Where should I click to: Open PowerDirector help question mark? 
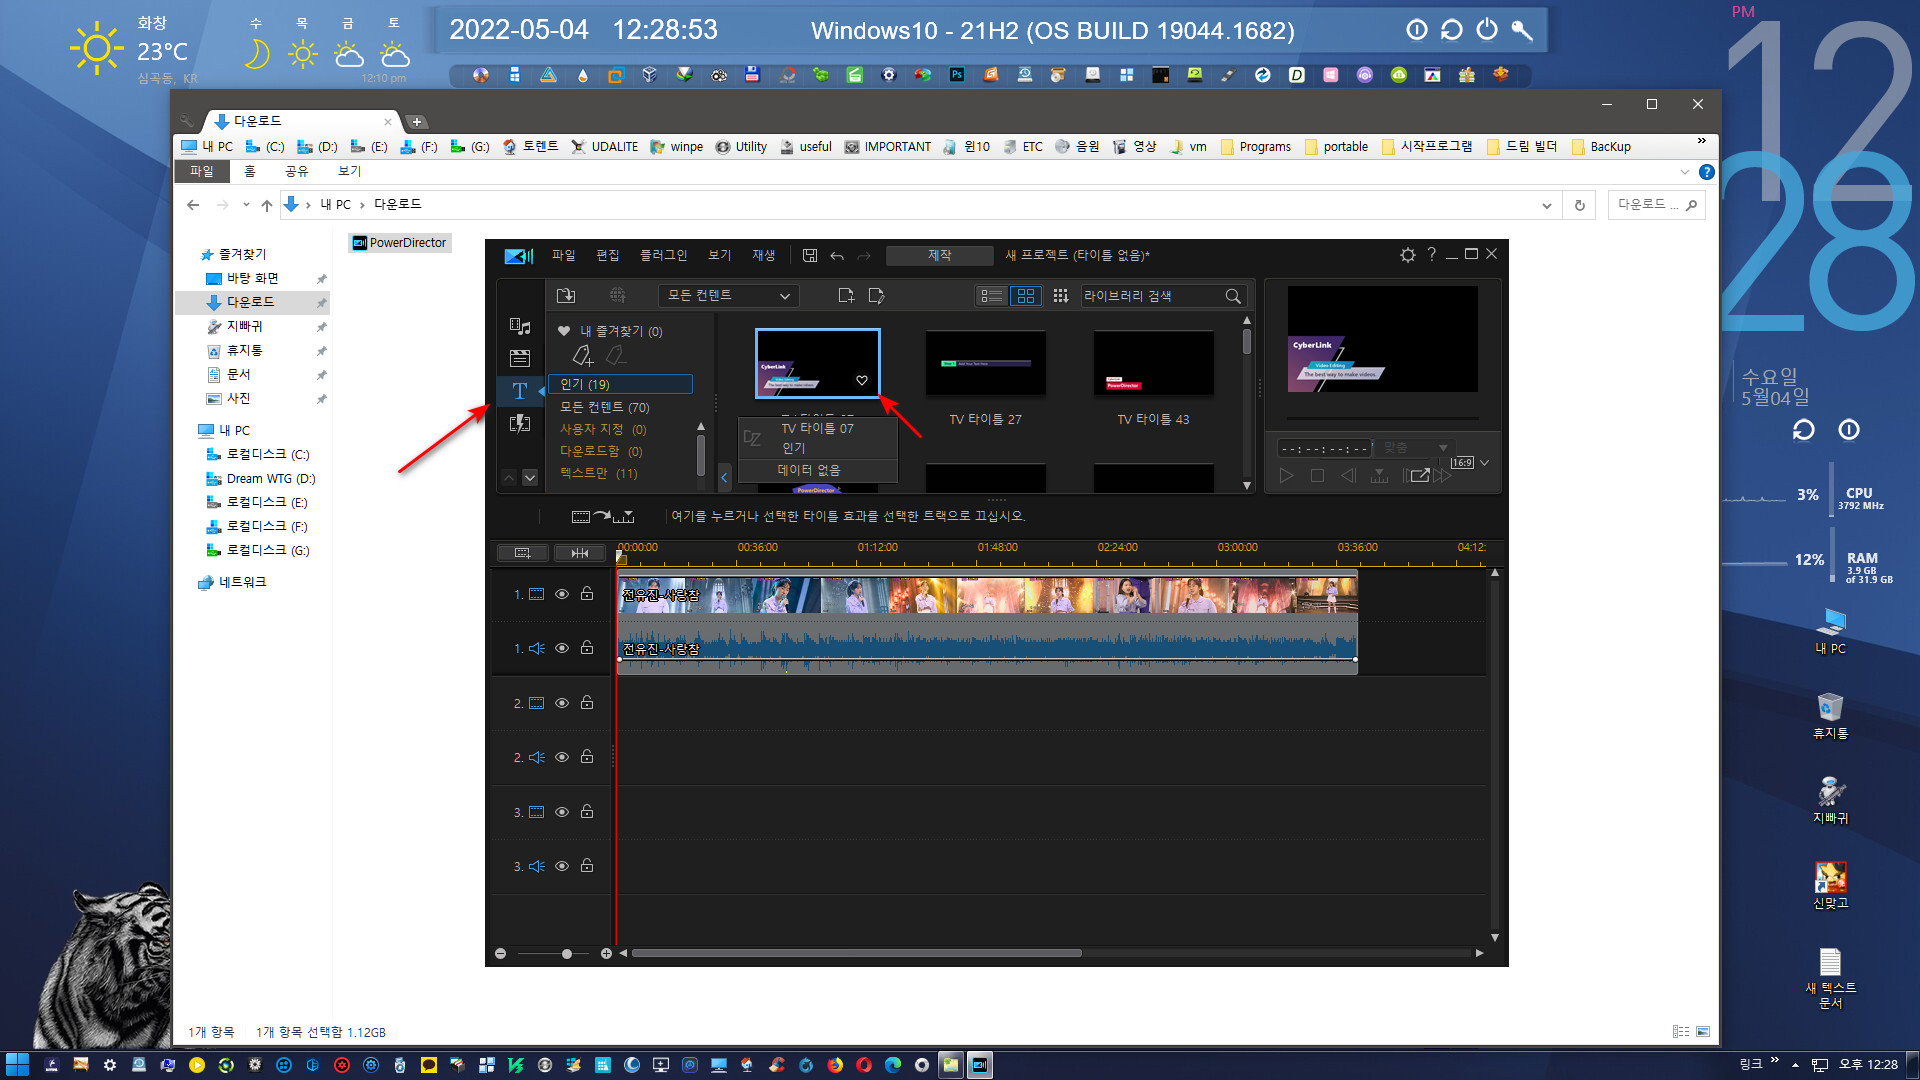point(1432,255)
